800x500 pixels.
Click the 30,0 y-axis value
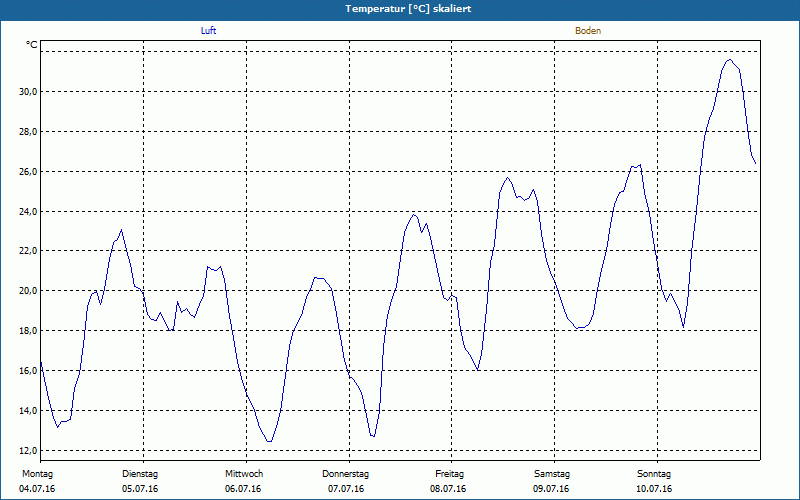[29, 92]
